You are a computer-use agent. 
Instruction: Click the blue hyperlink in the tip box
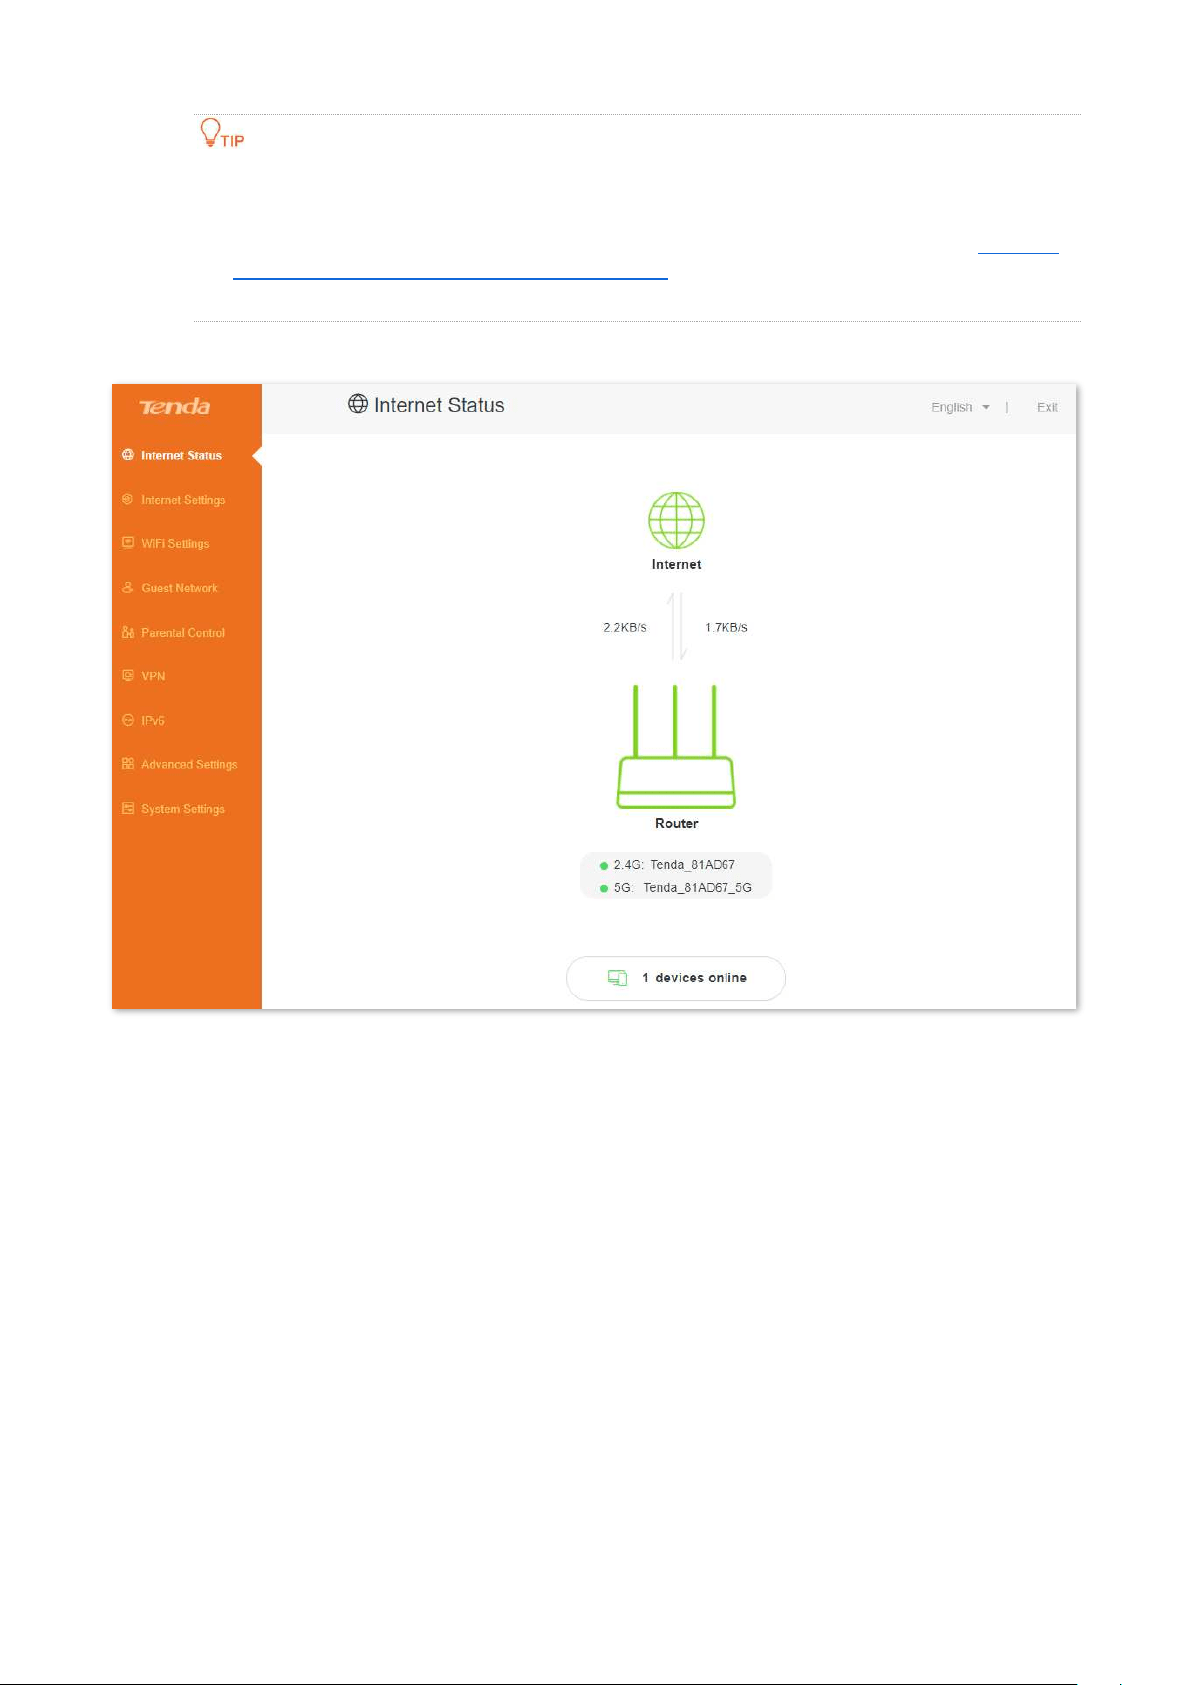point(450,278)
